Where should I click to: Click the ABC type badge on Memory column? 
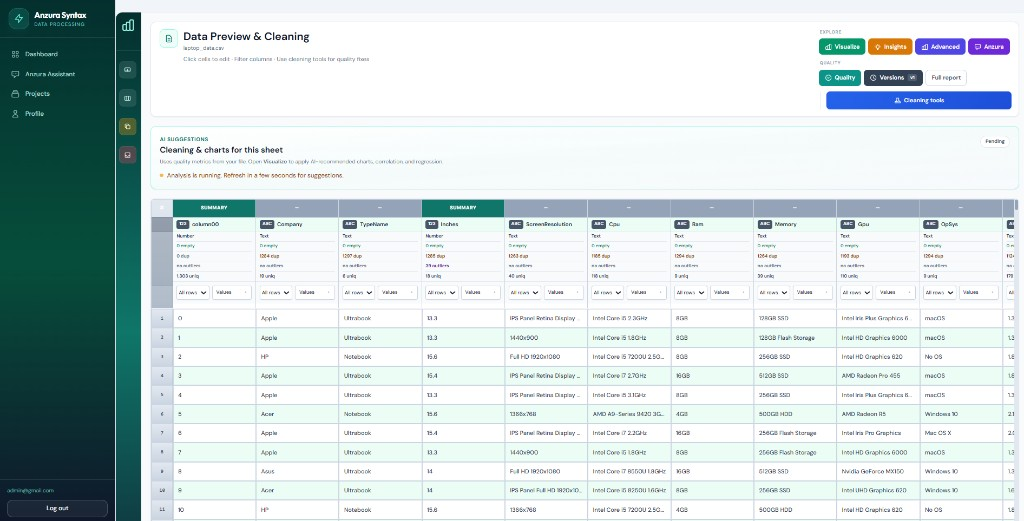click(x=765, y=224)
